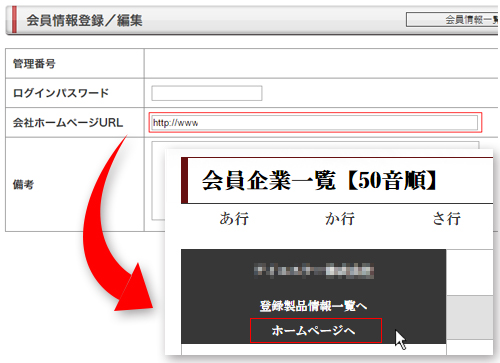Click the 会員情報登録/編集 page title

pos(84,21)
